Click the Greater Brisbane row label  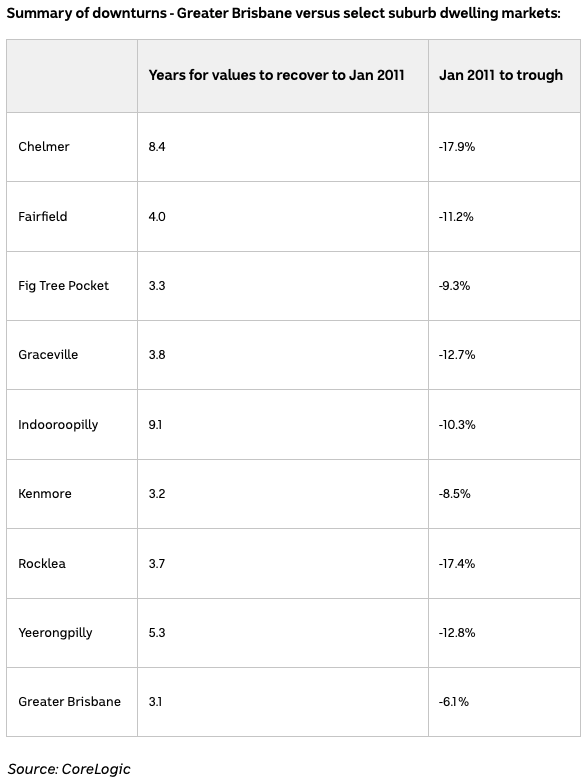(x=70, y=702)
